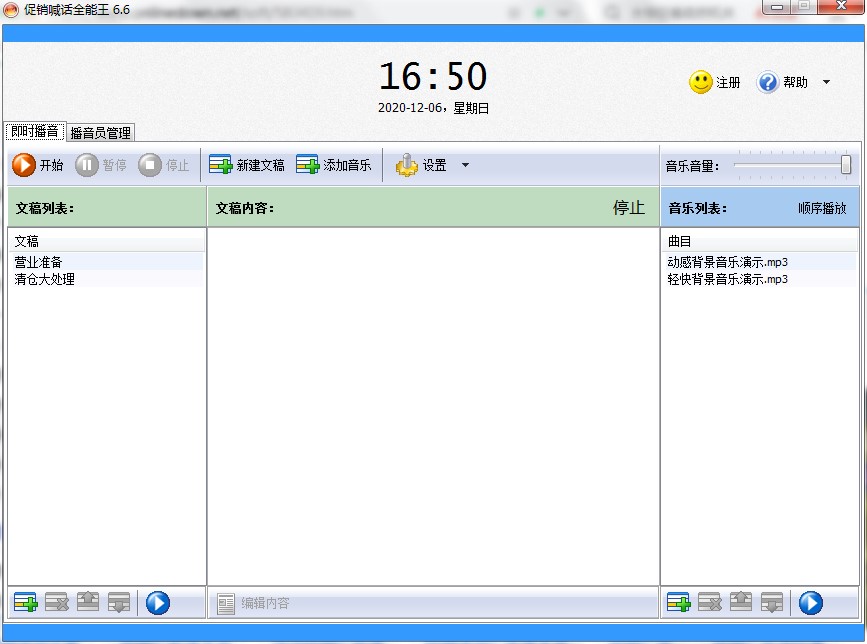The height and width of the screenshot is (644, 867).
Task: Open 帮助 help question mark icon
Action: [x=767, y=82]
